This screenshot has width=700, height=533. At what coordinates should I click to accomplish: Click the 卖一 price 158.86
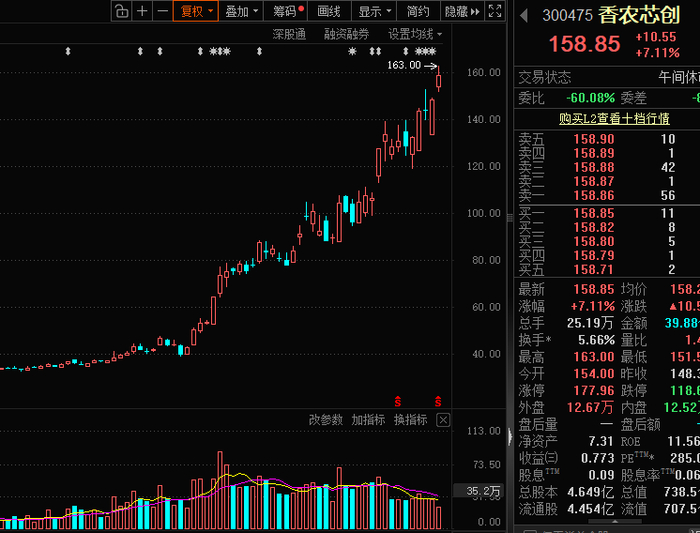[x=594, y=196]
